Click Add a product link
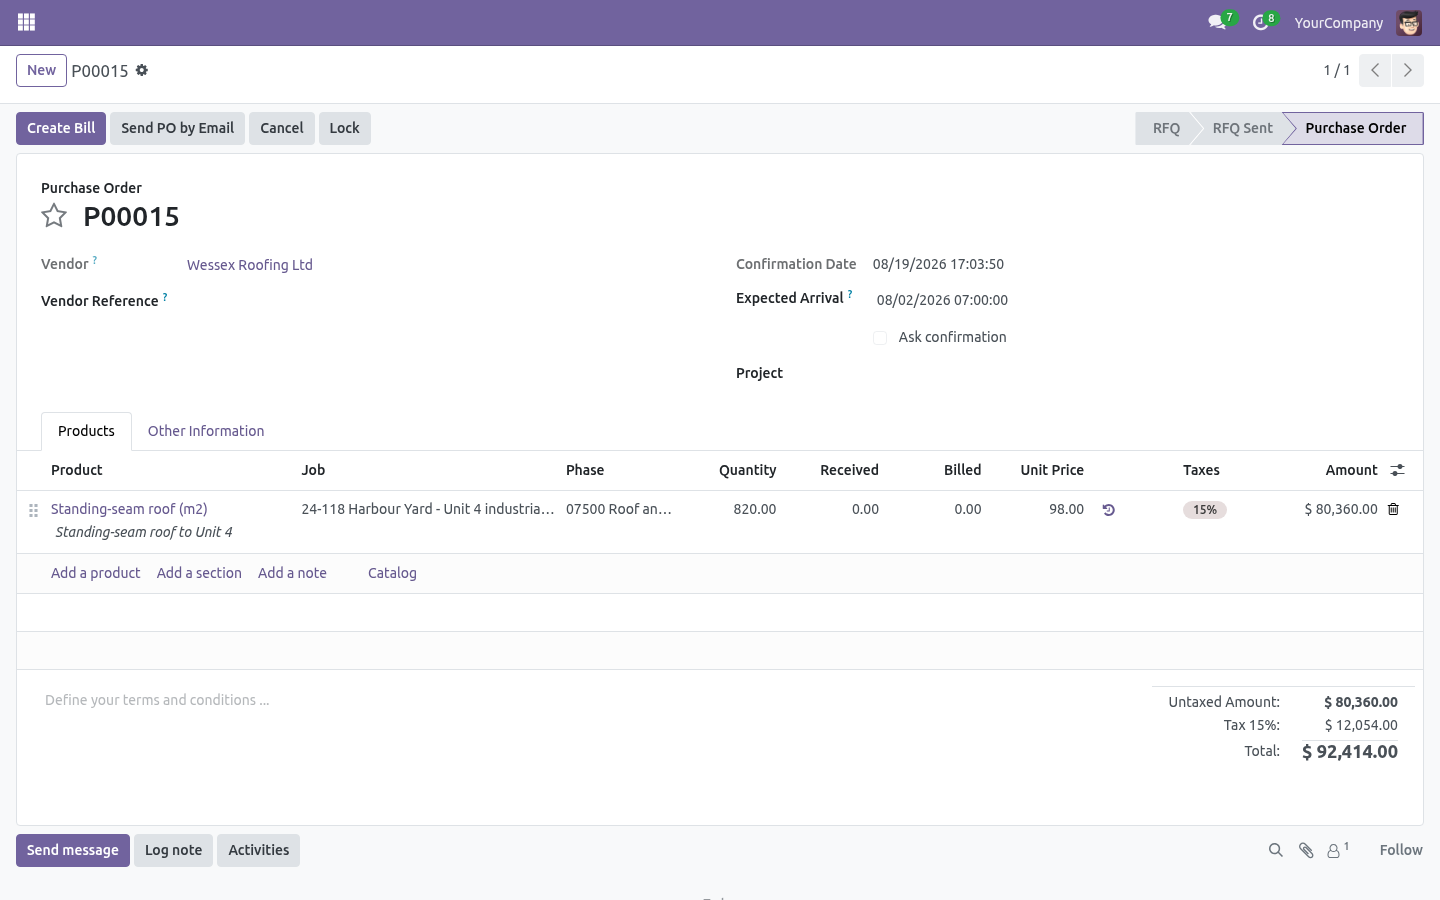 coord(96,573)
